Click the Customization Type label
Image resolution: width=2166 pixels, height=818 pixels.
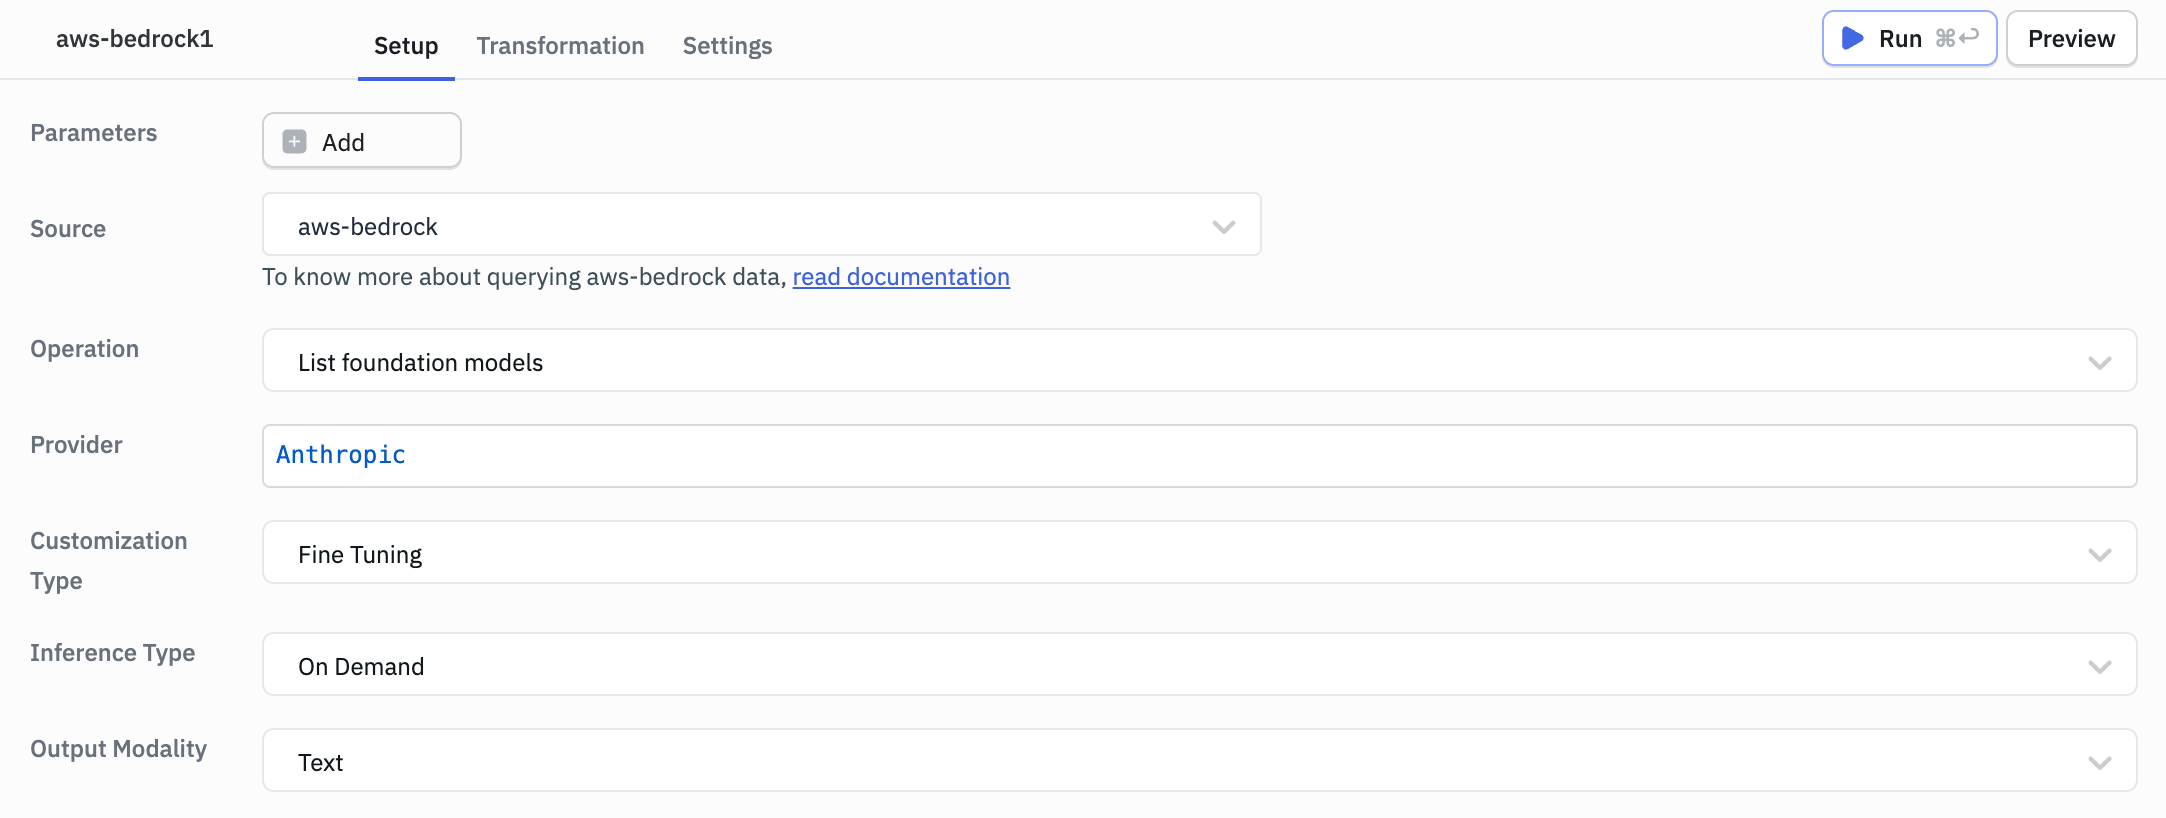pos(109,561)
